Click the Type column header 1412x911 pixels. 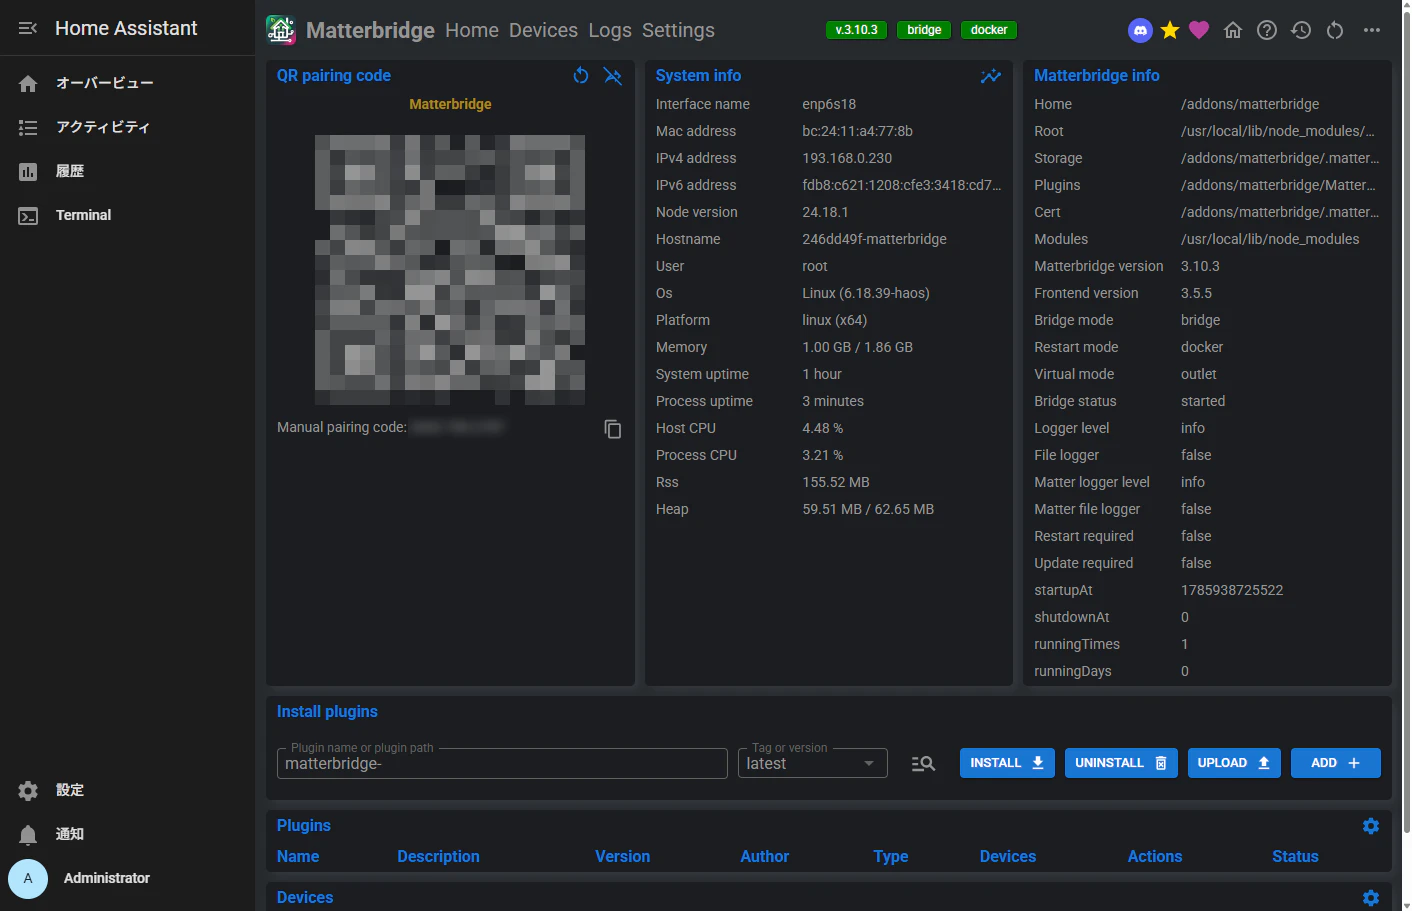890,857
